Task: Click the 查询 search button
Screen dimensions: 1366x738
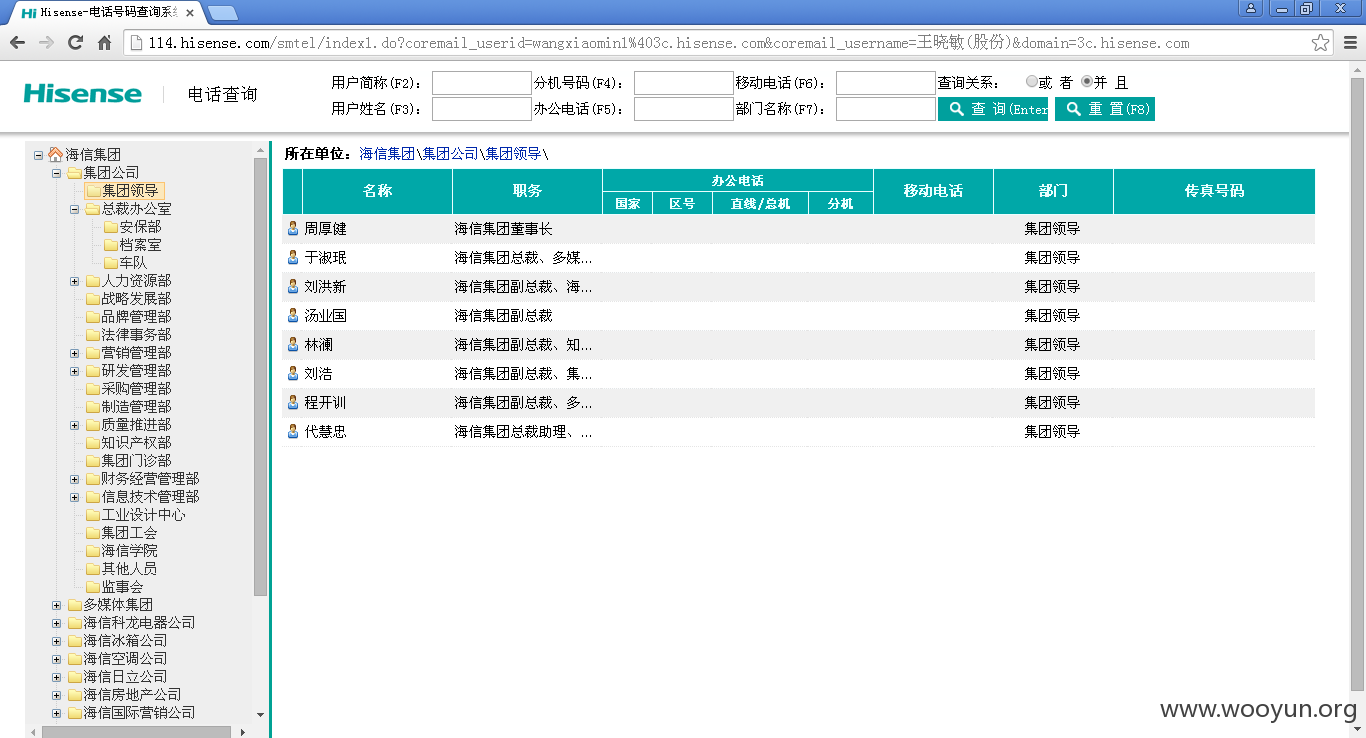Action: coord(993,109)
